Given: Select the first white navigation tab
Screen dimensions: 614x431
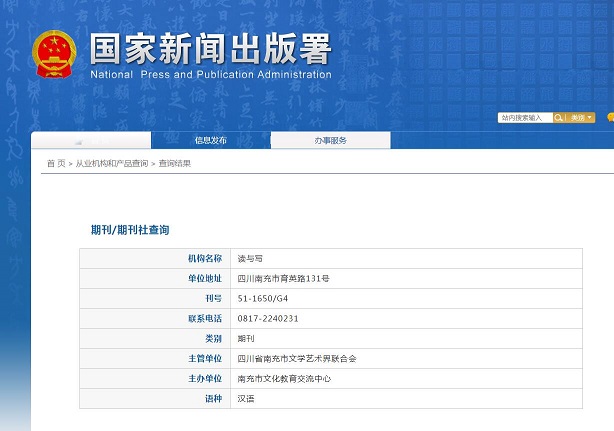Looking at the screenshot, I should 91,140.
